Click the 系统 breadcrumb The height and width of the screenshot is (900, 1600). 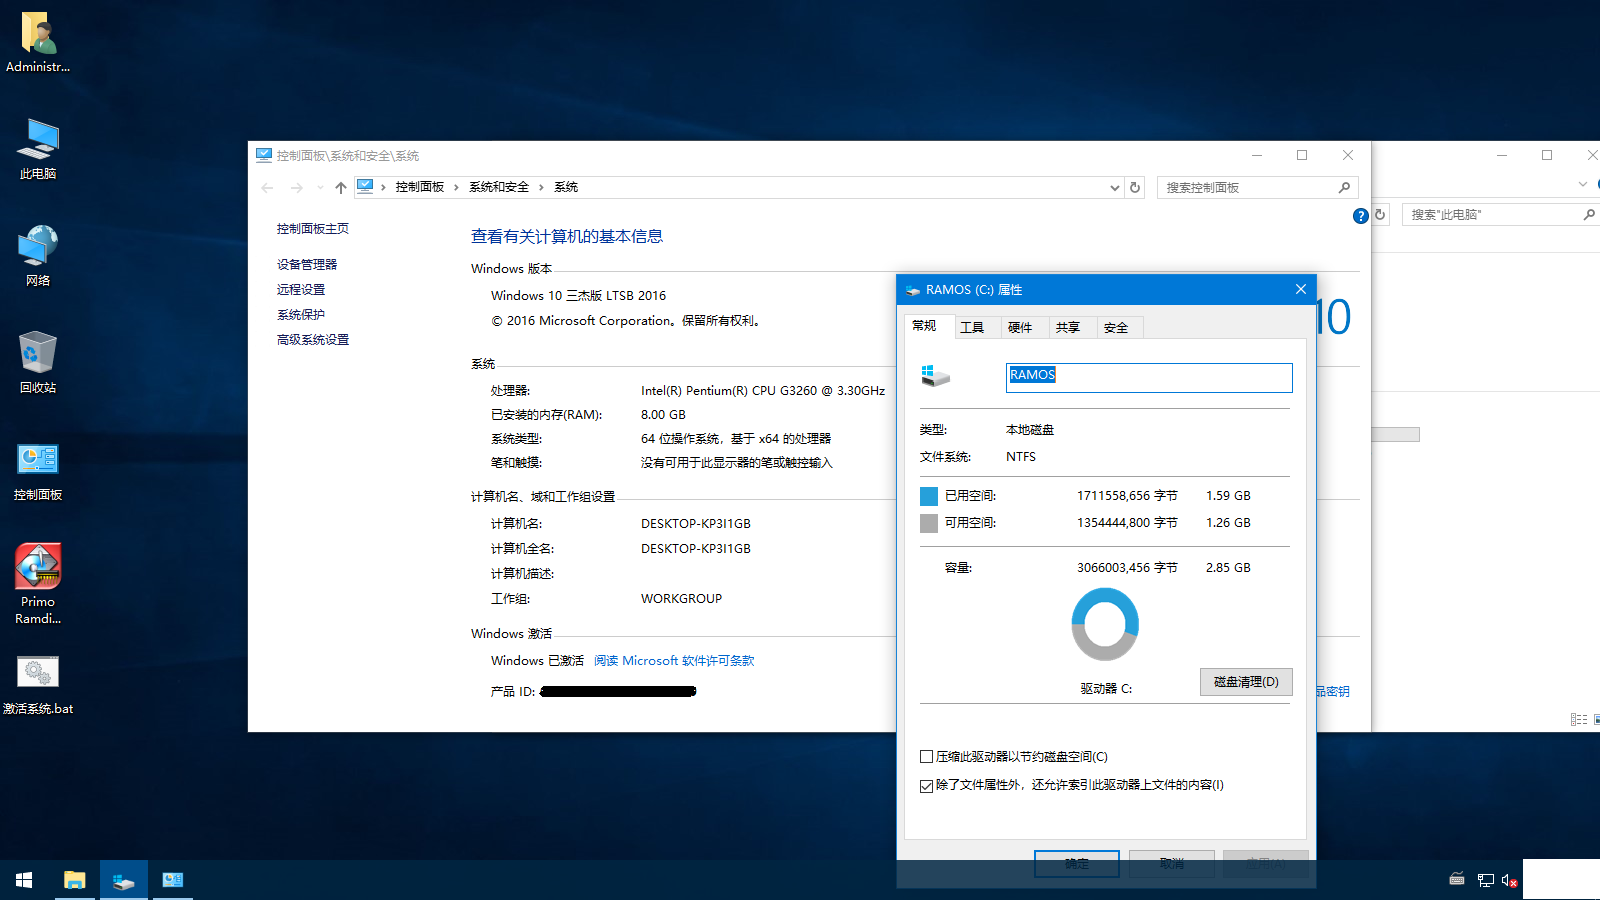point(566,188)
